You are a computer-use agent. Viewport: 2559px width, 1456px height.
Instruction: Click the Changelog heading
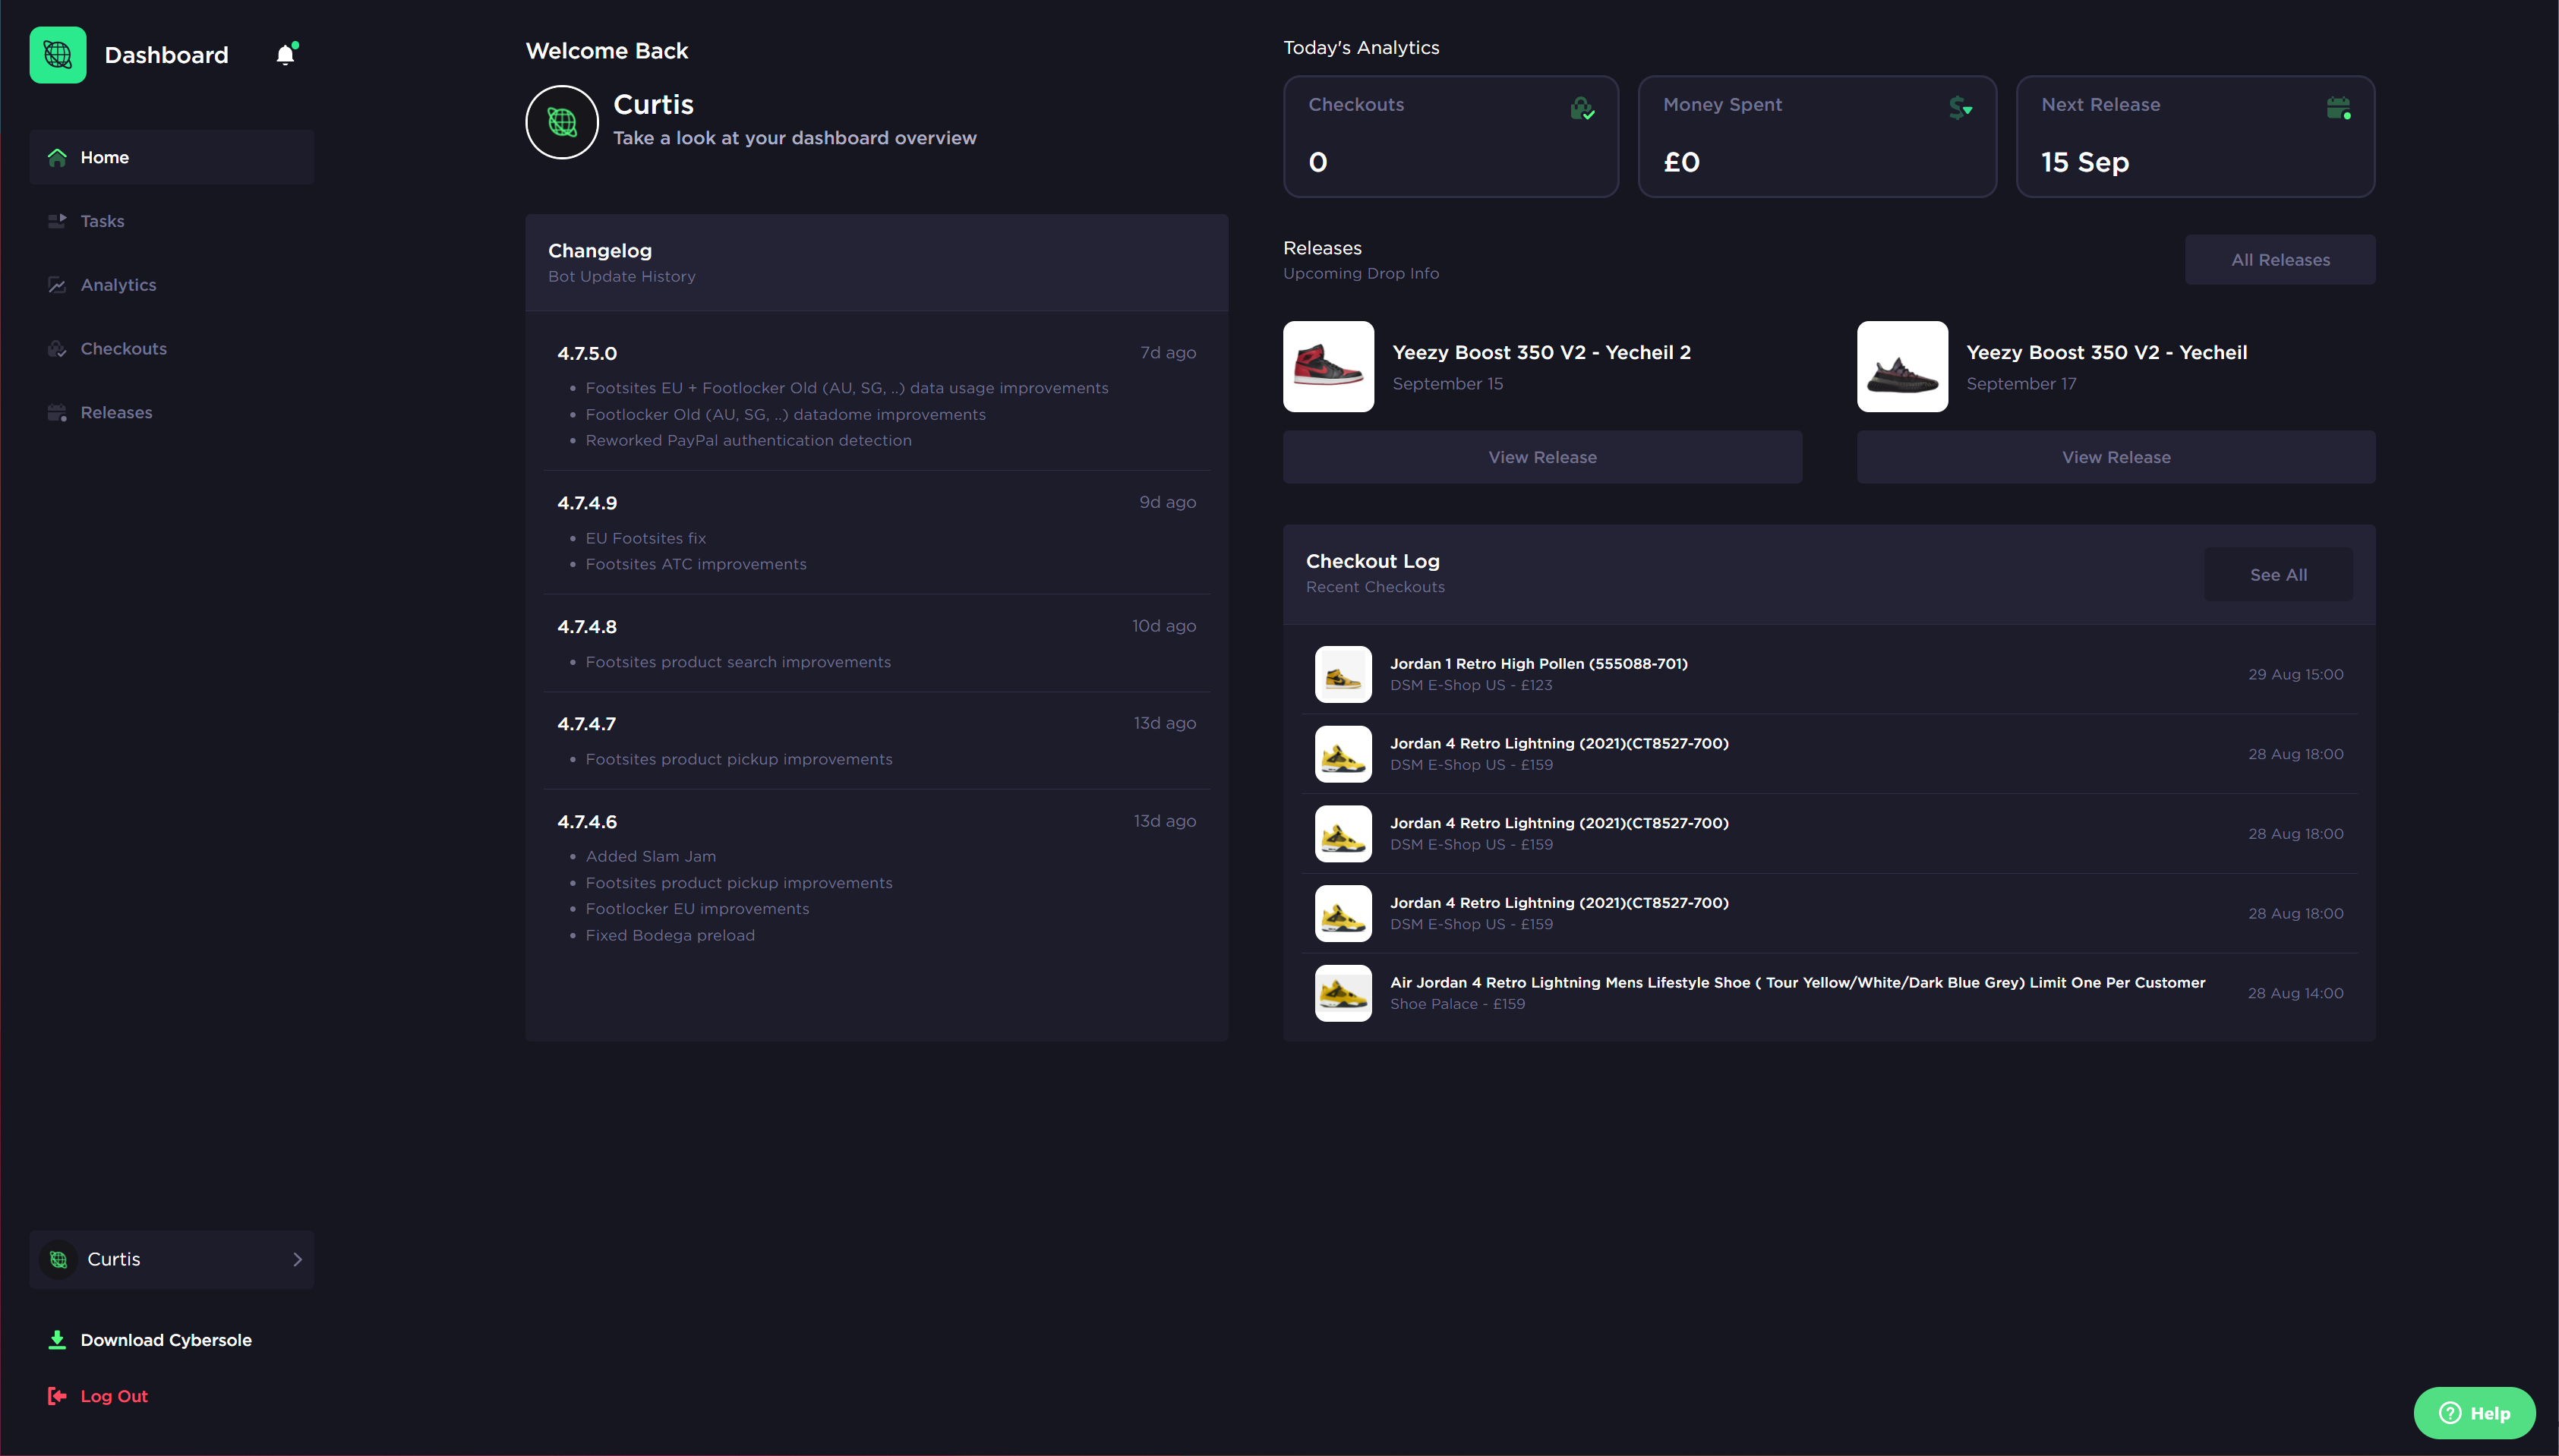tap(600, 251)
